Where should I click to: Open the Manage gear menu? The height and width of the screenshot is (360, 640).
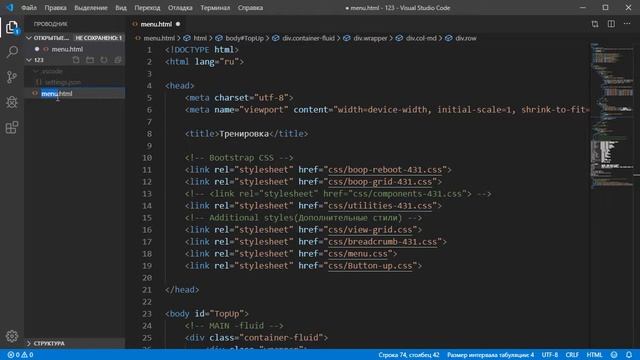point(12,336)
